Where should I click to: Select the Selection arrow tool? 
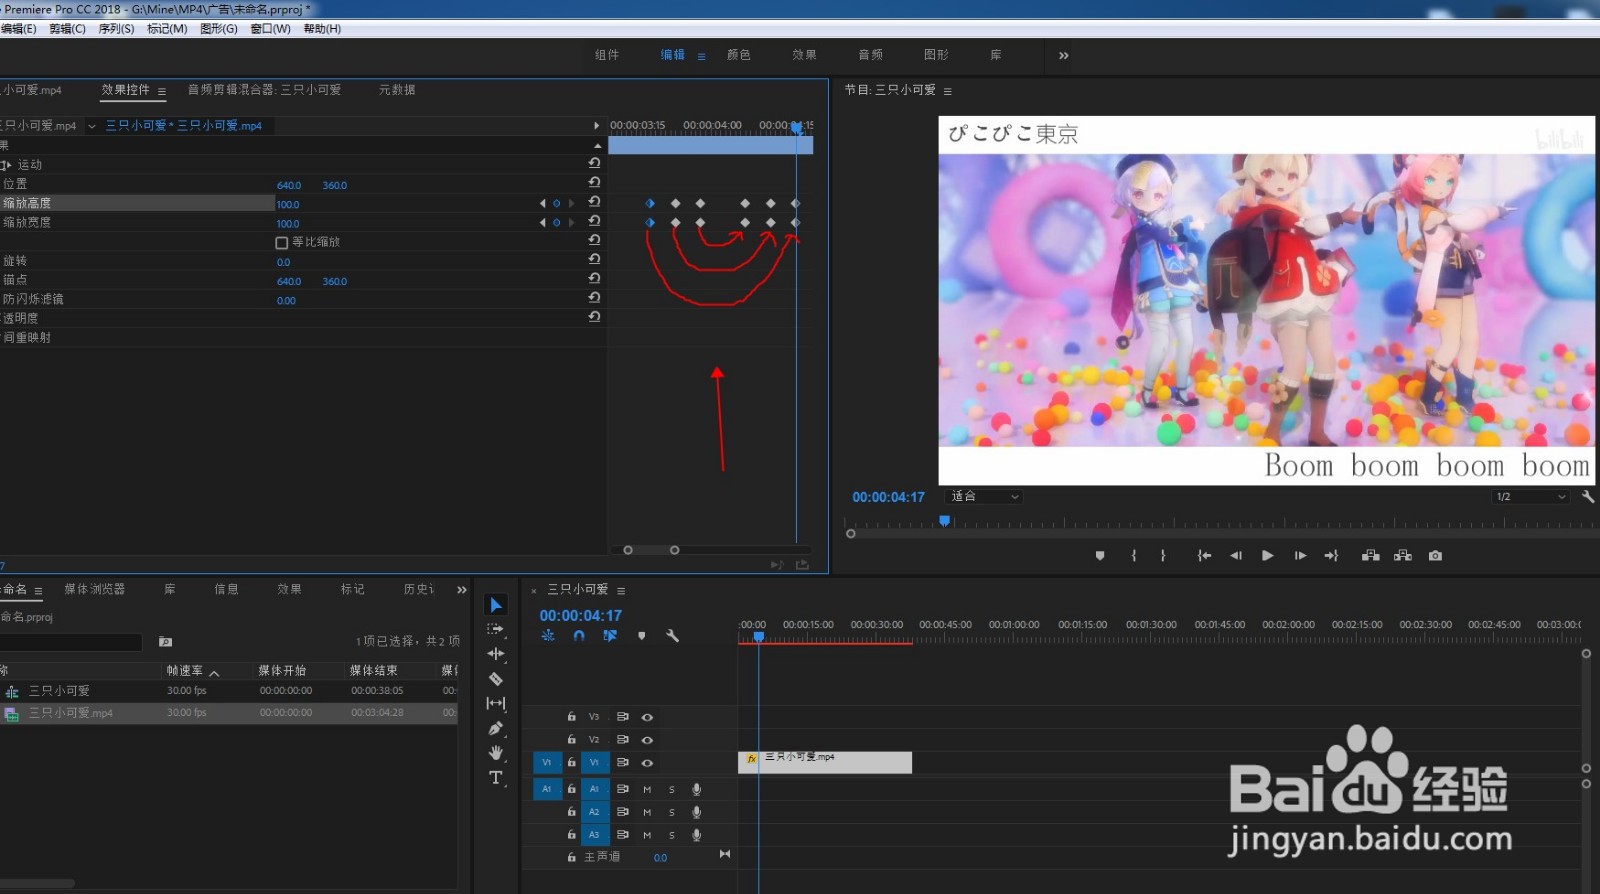(496, 605)
